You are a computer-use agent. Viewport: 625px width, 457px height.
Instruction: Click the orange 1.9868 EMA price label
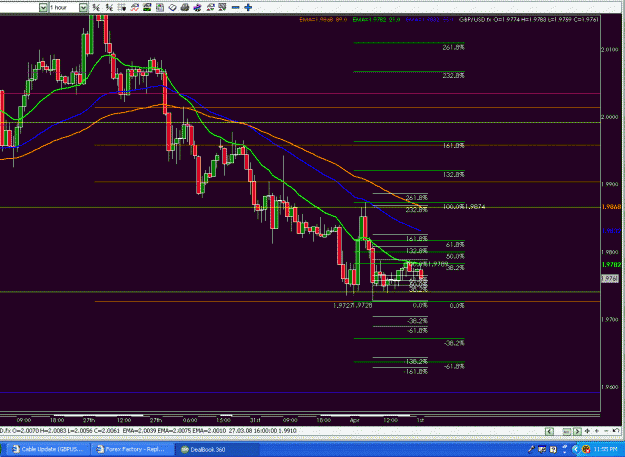click(611, 207)
